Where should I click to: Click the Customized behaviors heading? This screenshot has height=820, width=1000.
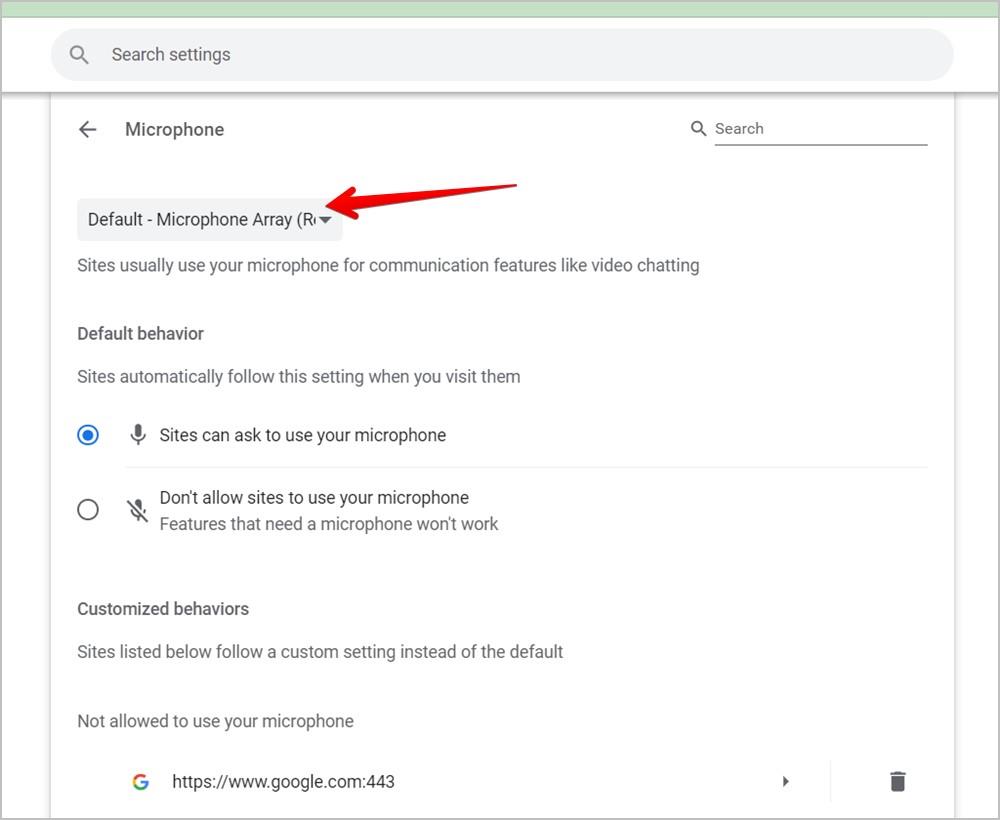163,609
